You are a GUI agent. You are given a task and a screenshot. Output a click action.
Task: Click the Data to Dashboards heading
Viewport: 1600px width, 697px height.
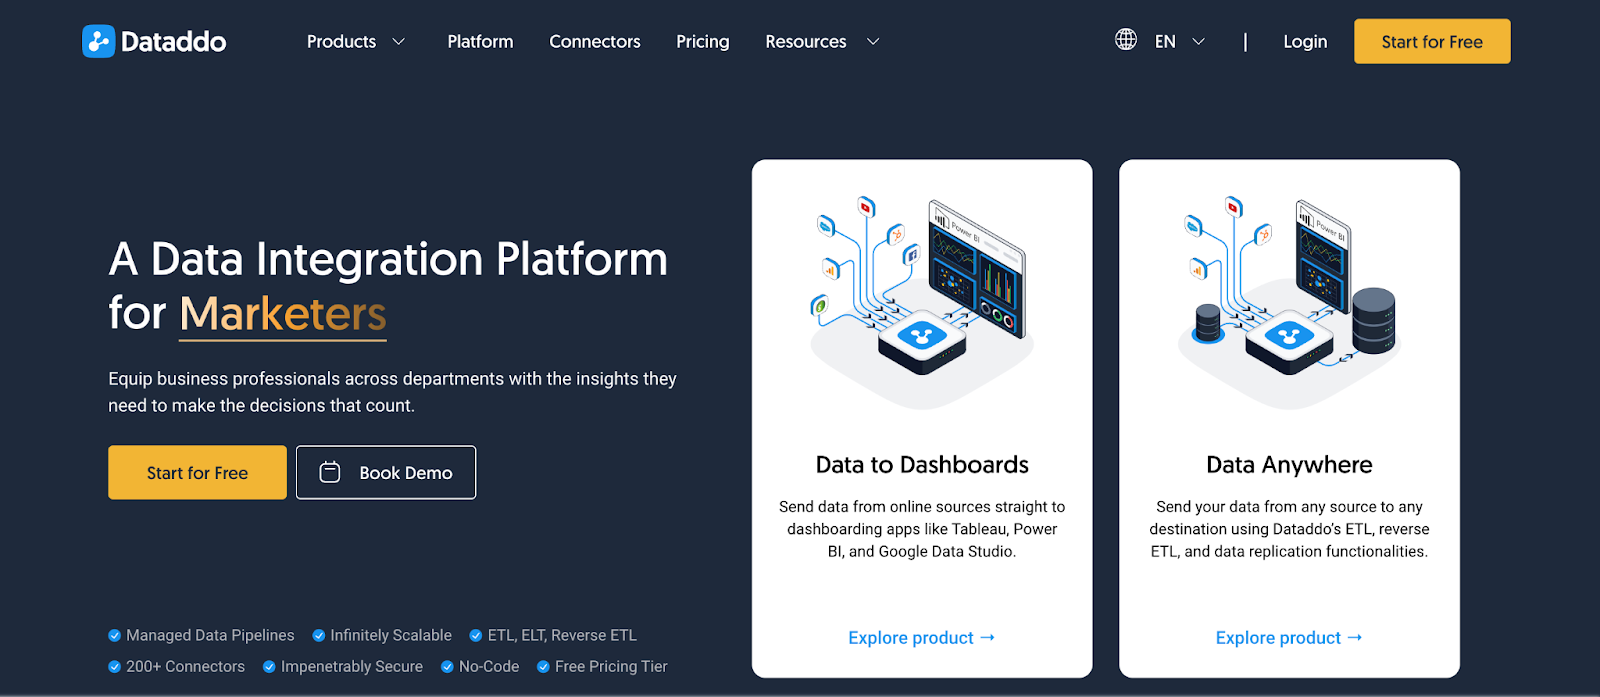point(922,465)
